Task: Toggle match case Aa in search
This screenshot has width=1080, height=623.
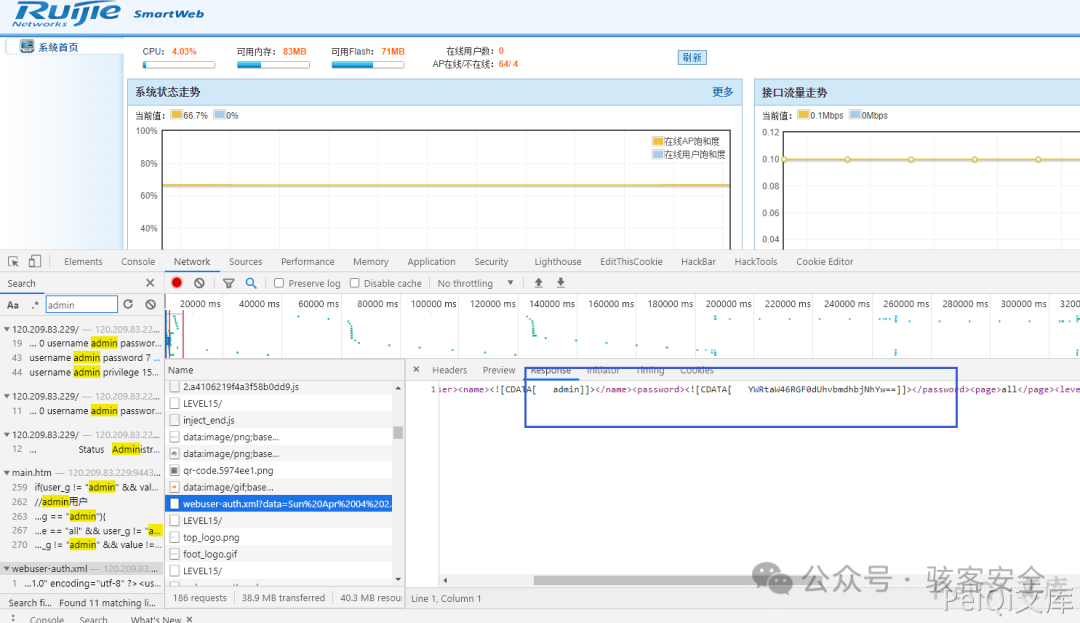Action: (13, 305)
